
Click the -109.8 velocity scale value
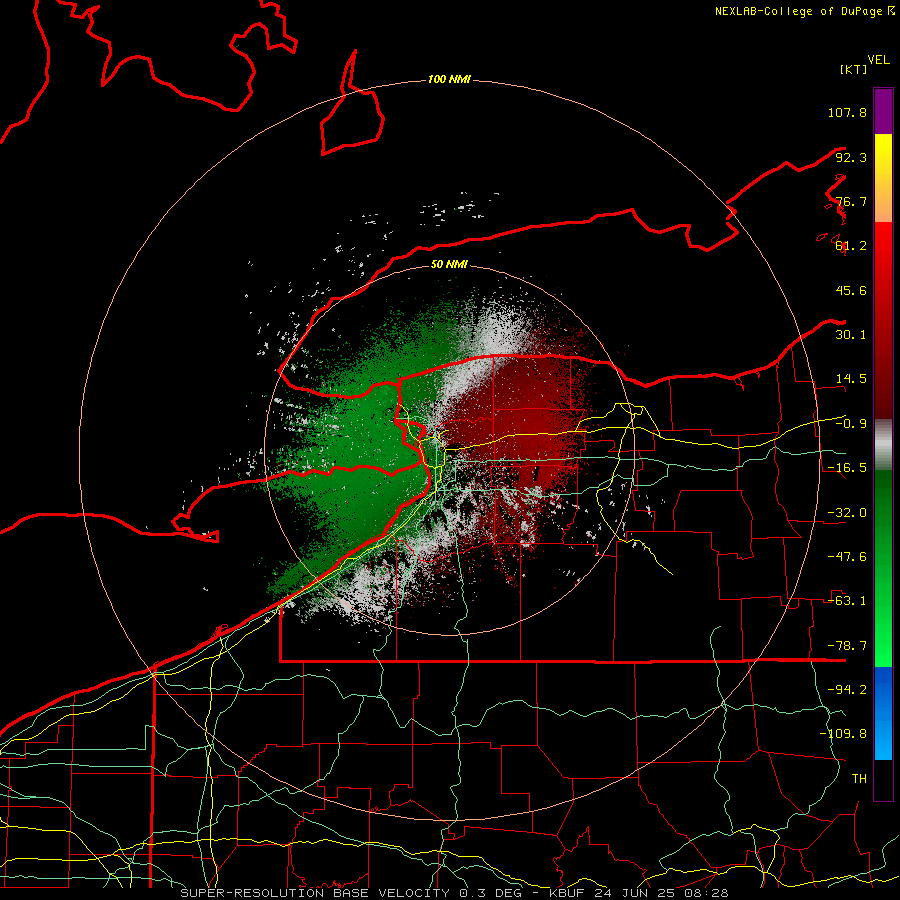[843, 734]
